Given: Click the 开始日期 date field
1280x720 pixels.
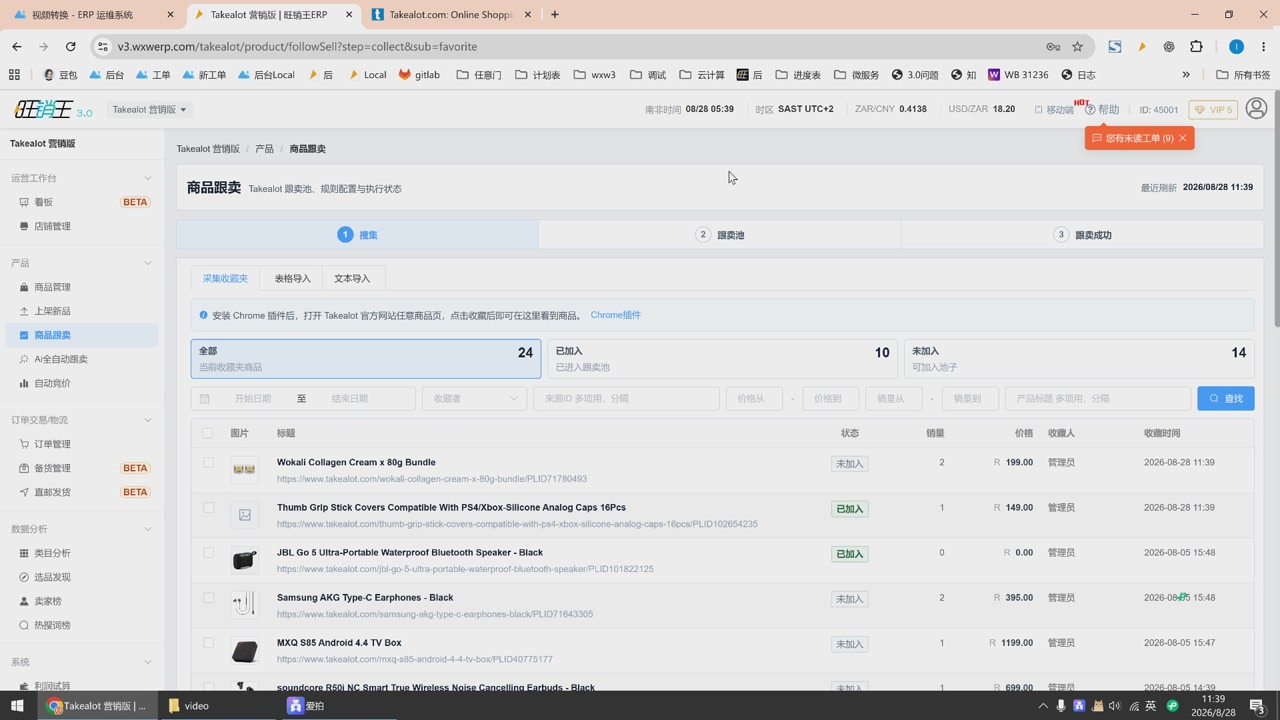Looking at the screenshot, I should [x=253, y=398].
